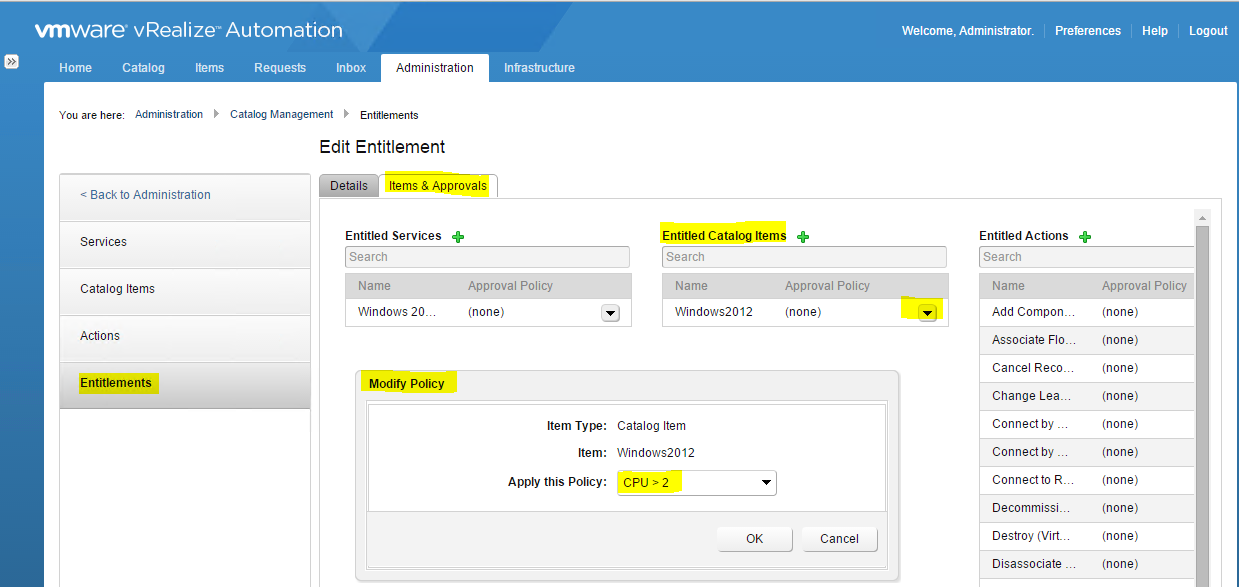Open the Home tab
The width and height of the screenshot is (1239, 587).
(75, 68)
